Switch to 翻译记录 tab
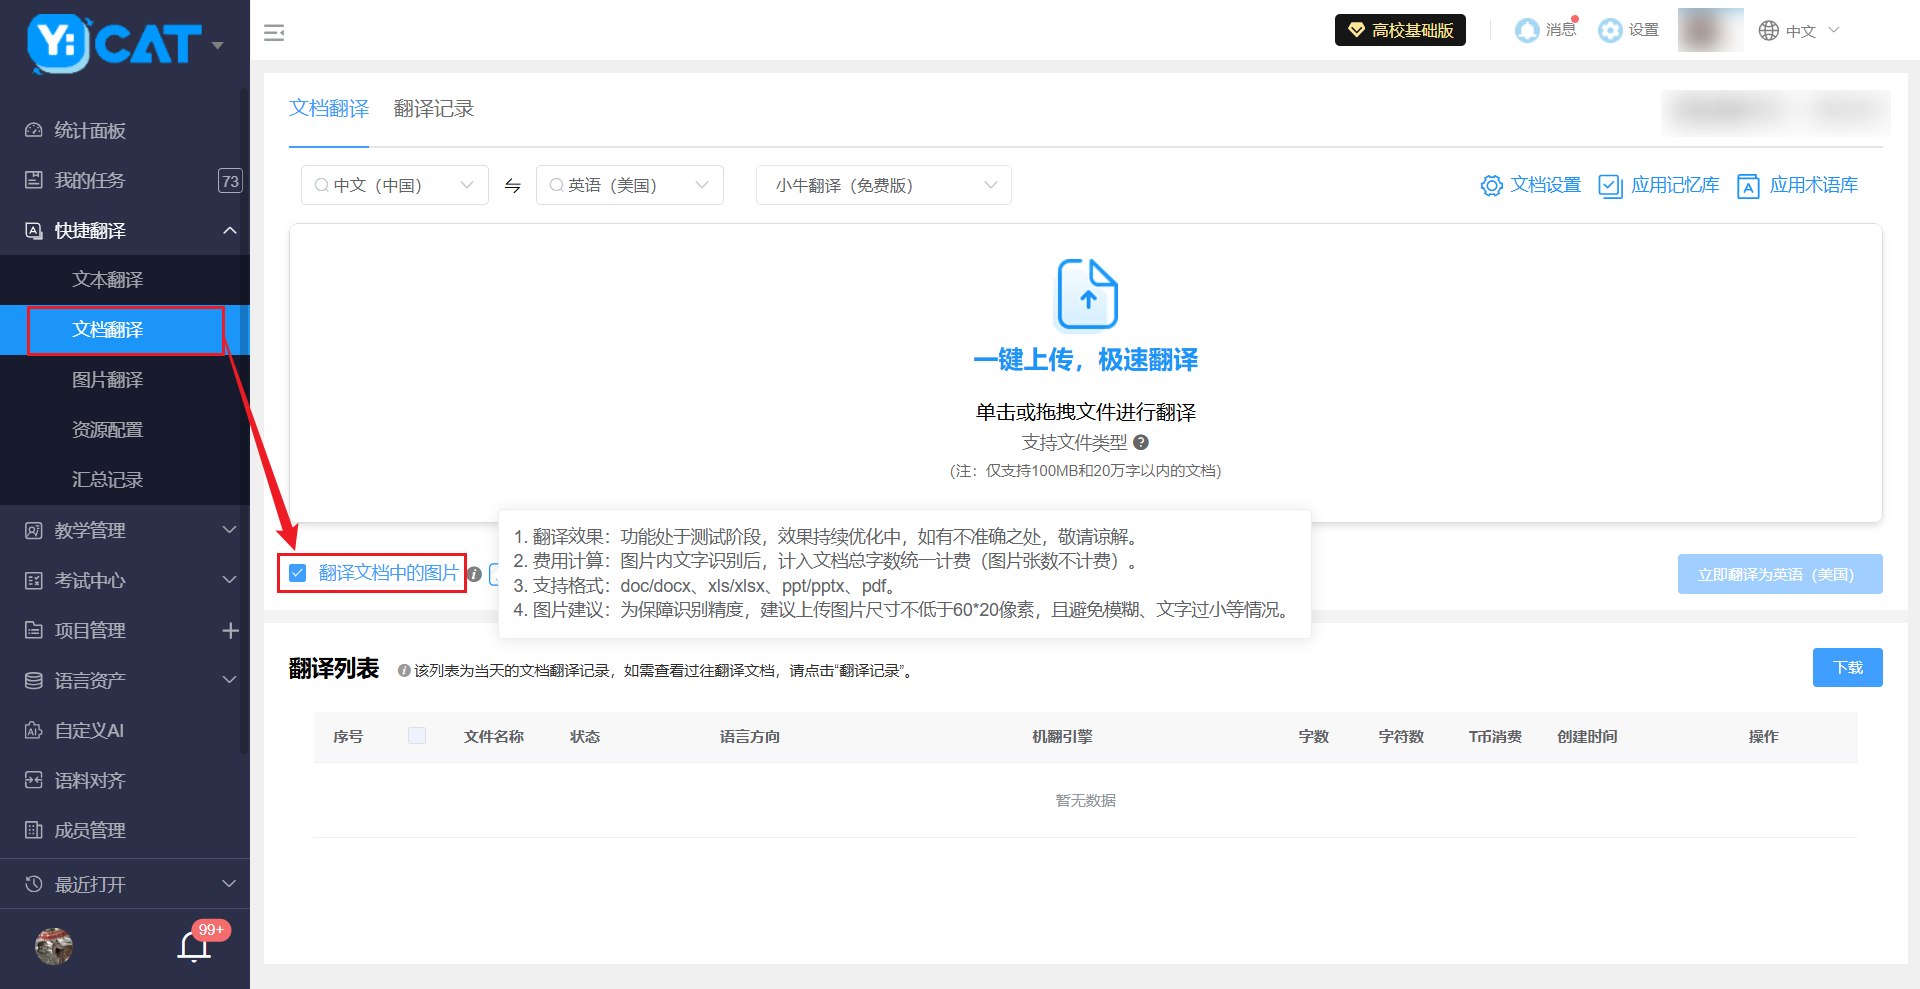Viewport: 1920px width, 989px height. (x=433, y=109)
